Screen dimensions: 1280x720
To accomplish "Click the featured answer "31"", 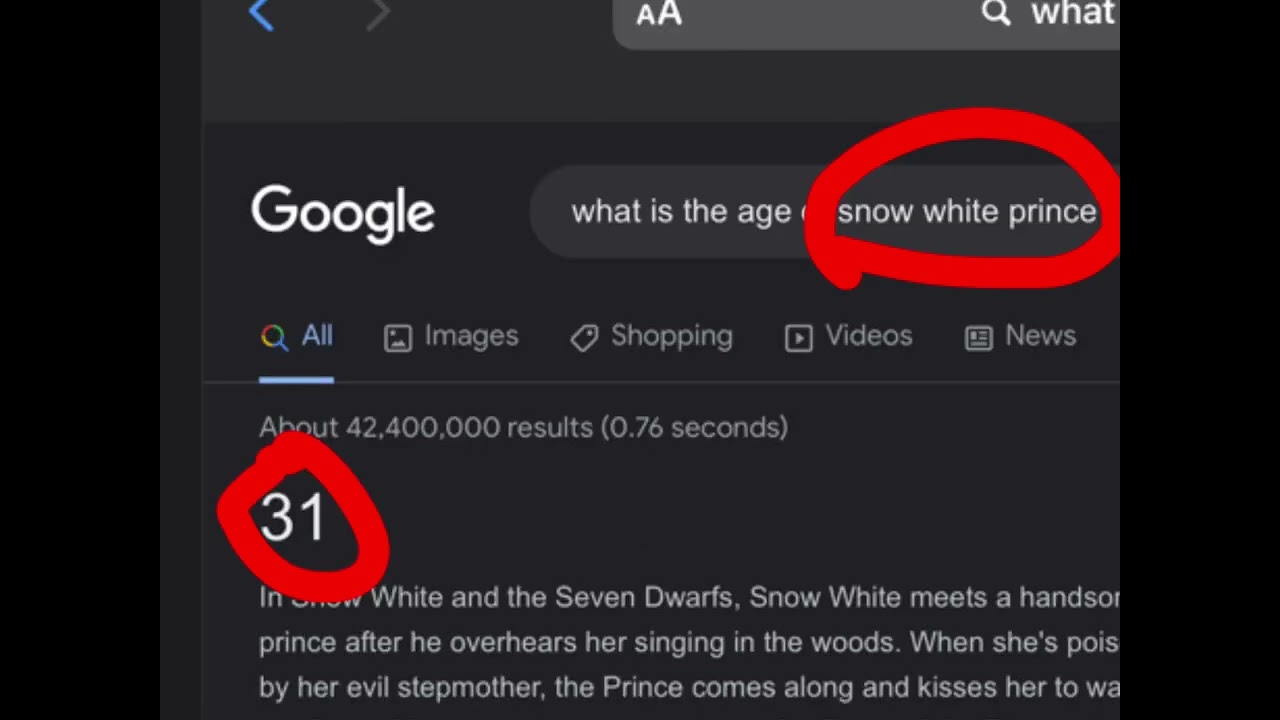I will (x=292, y=518).
